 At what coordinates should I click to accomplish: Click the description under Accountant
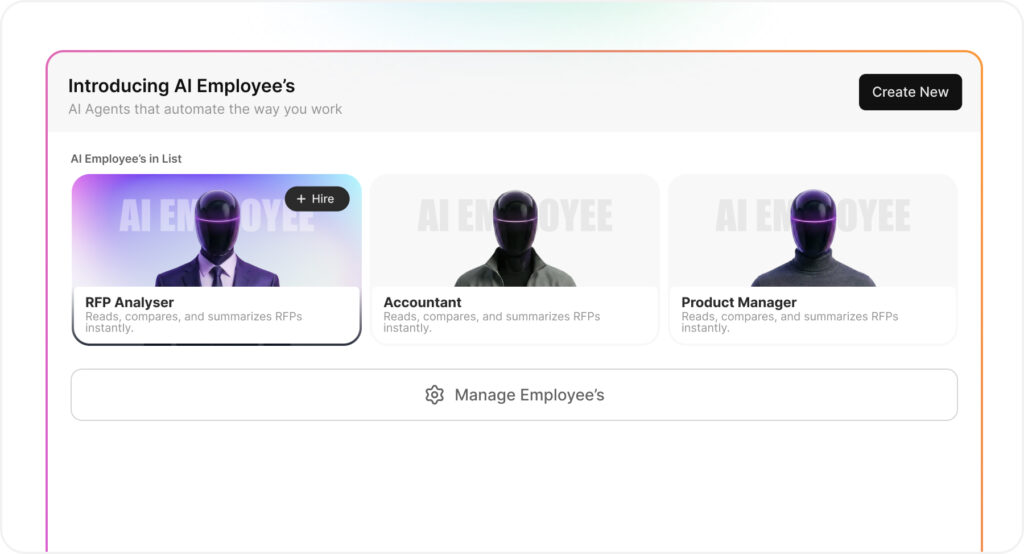491,322
